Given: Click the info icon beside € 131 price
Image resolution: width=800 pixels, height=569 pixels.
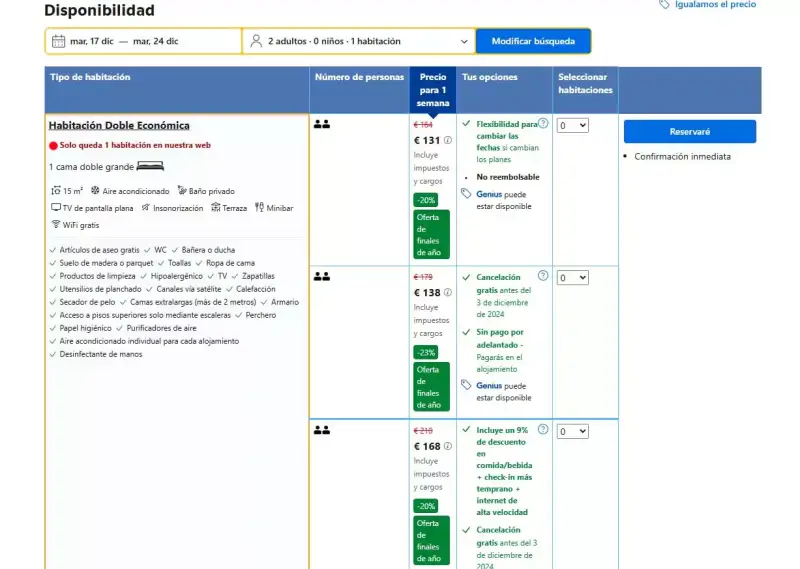Looking at the screenshot, I should pyautogui.click(x=447, y=140).
